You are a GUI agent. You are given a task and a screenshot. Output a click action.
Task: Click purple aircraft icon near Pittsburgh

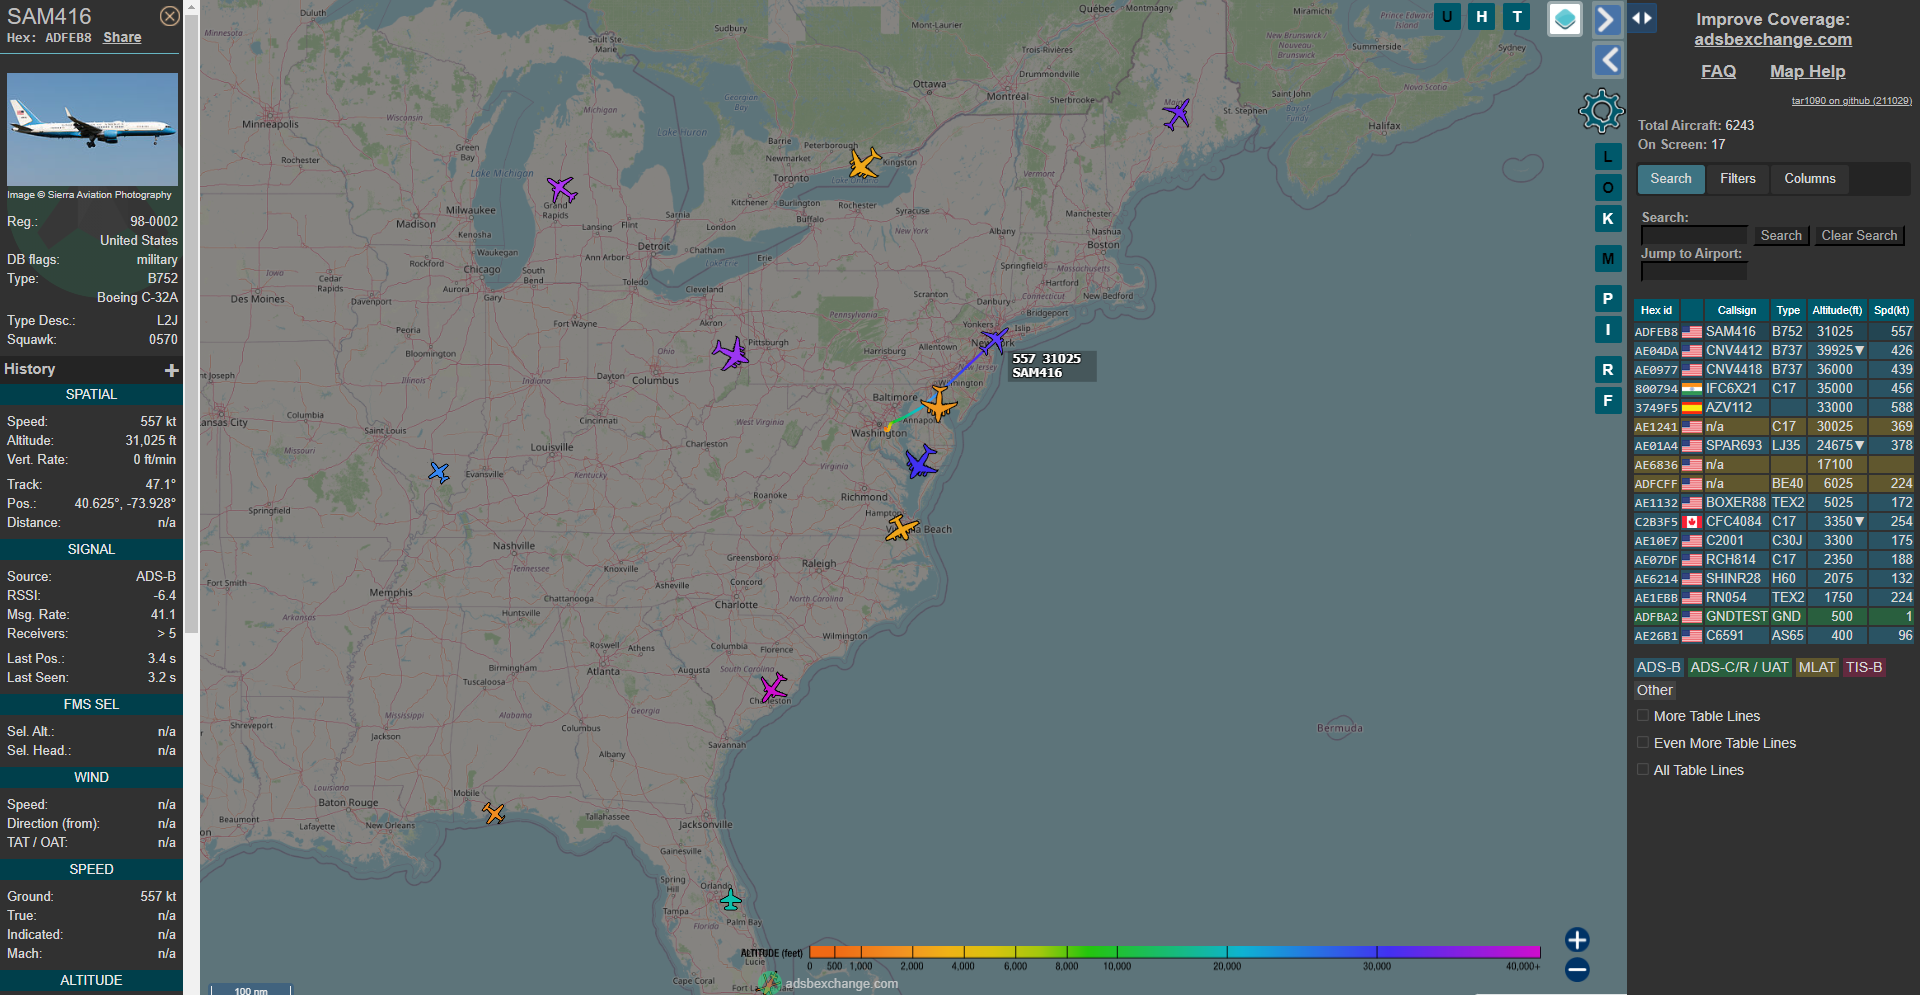tap(731, 353)
